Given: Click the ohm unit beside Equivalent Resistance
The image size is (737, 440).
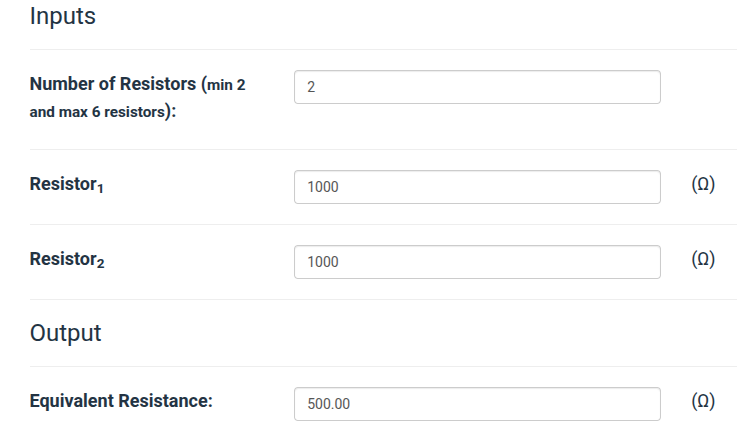Looking at the screenshot, I should pyautogui.click(x=703, y=401).
